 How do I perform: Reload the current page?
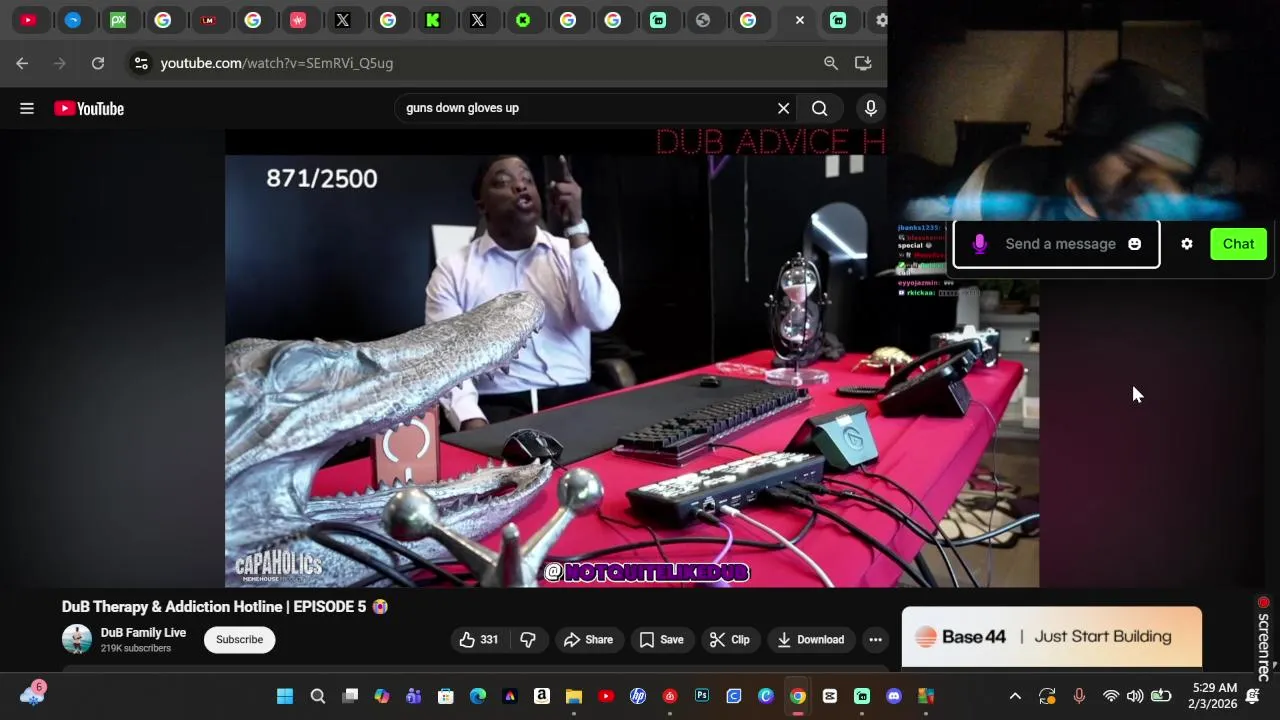pos(98,63)
